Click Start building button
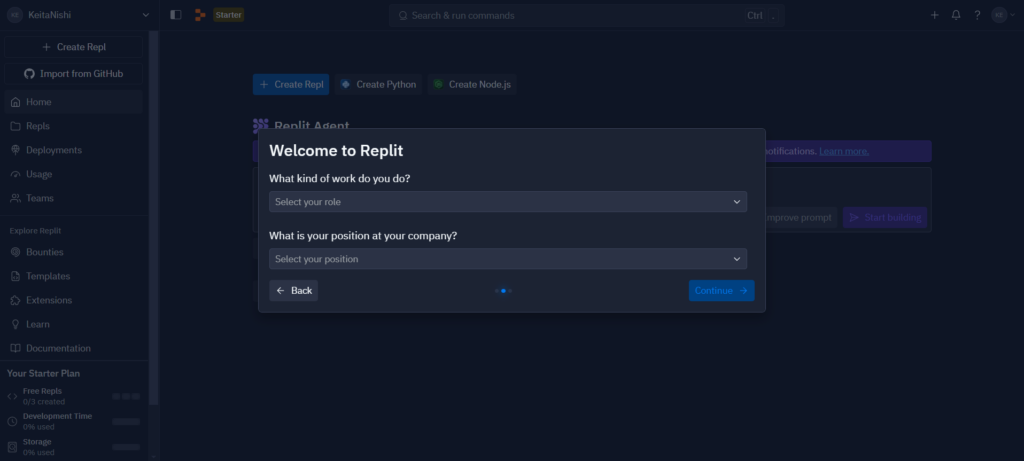1024x461 pixels. click(885, 217)
